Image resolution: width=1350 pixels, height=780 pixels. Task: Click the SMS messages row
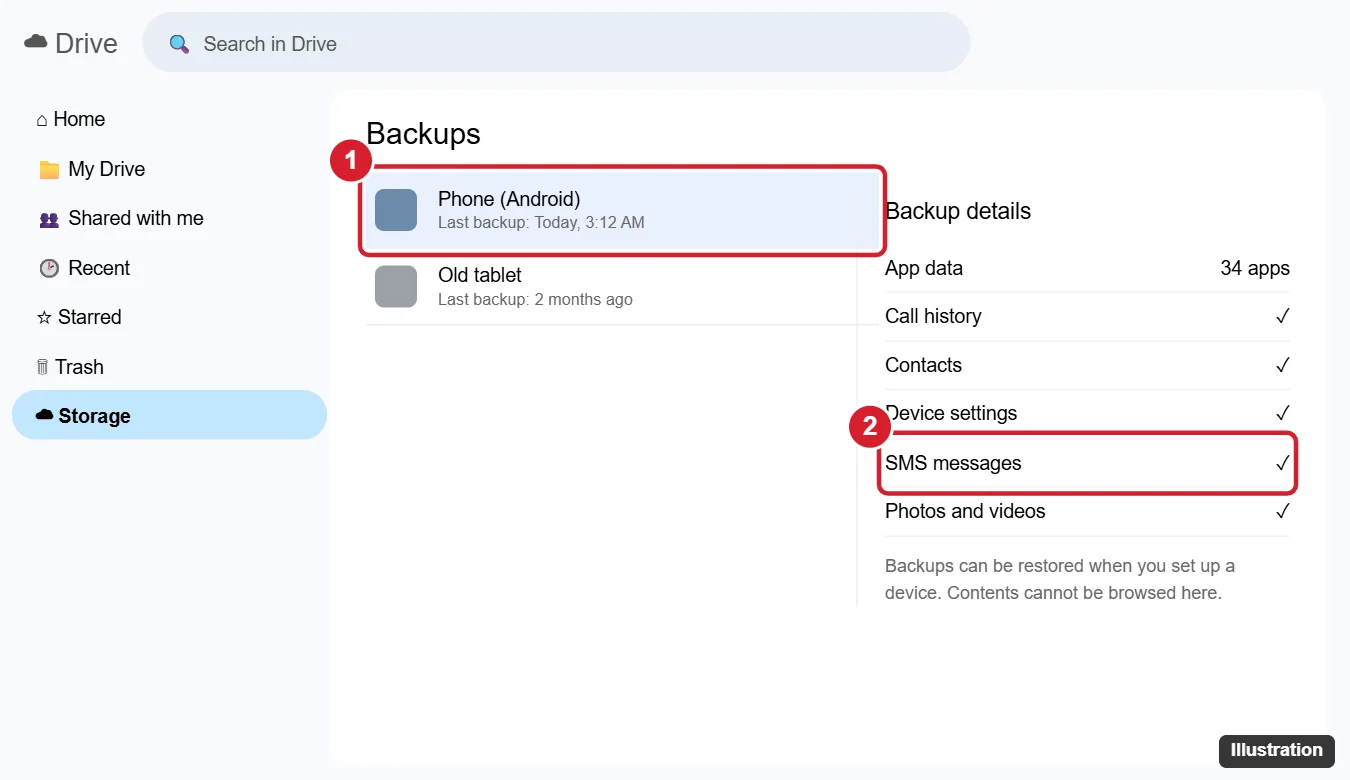(1087, 463)
